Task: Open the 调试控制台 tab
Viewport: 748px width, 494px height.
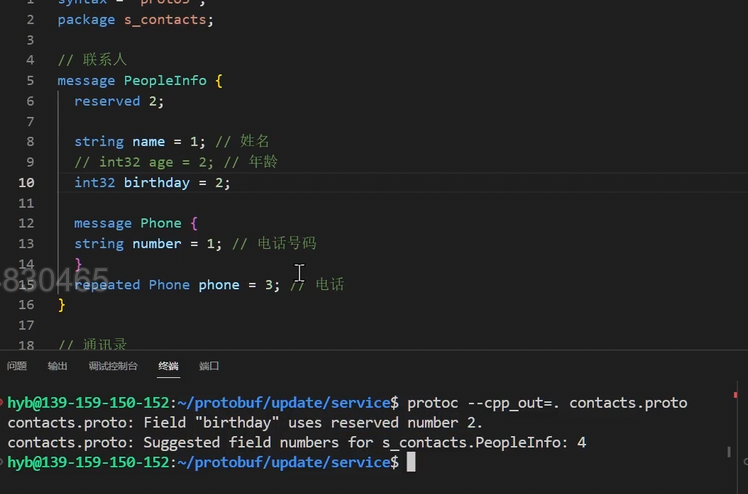Action: click(x=113, y=366)
